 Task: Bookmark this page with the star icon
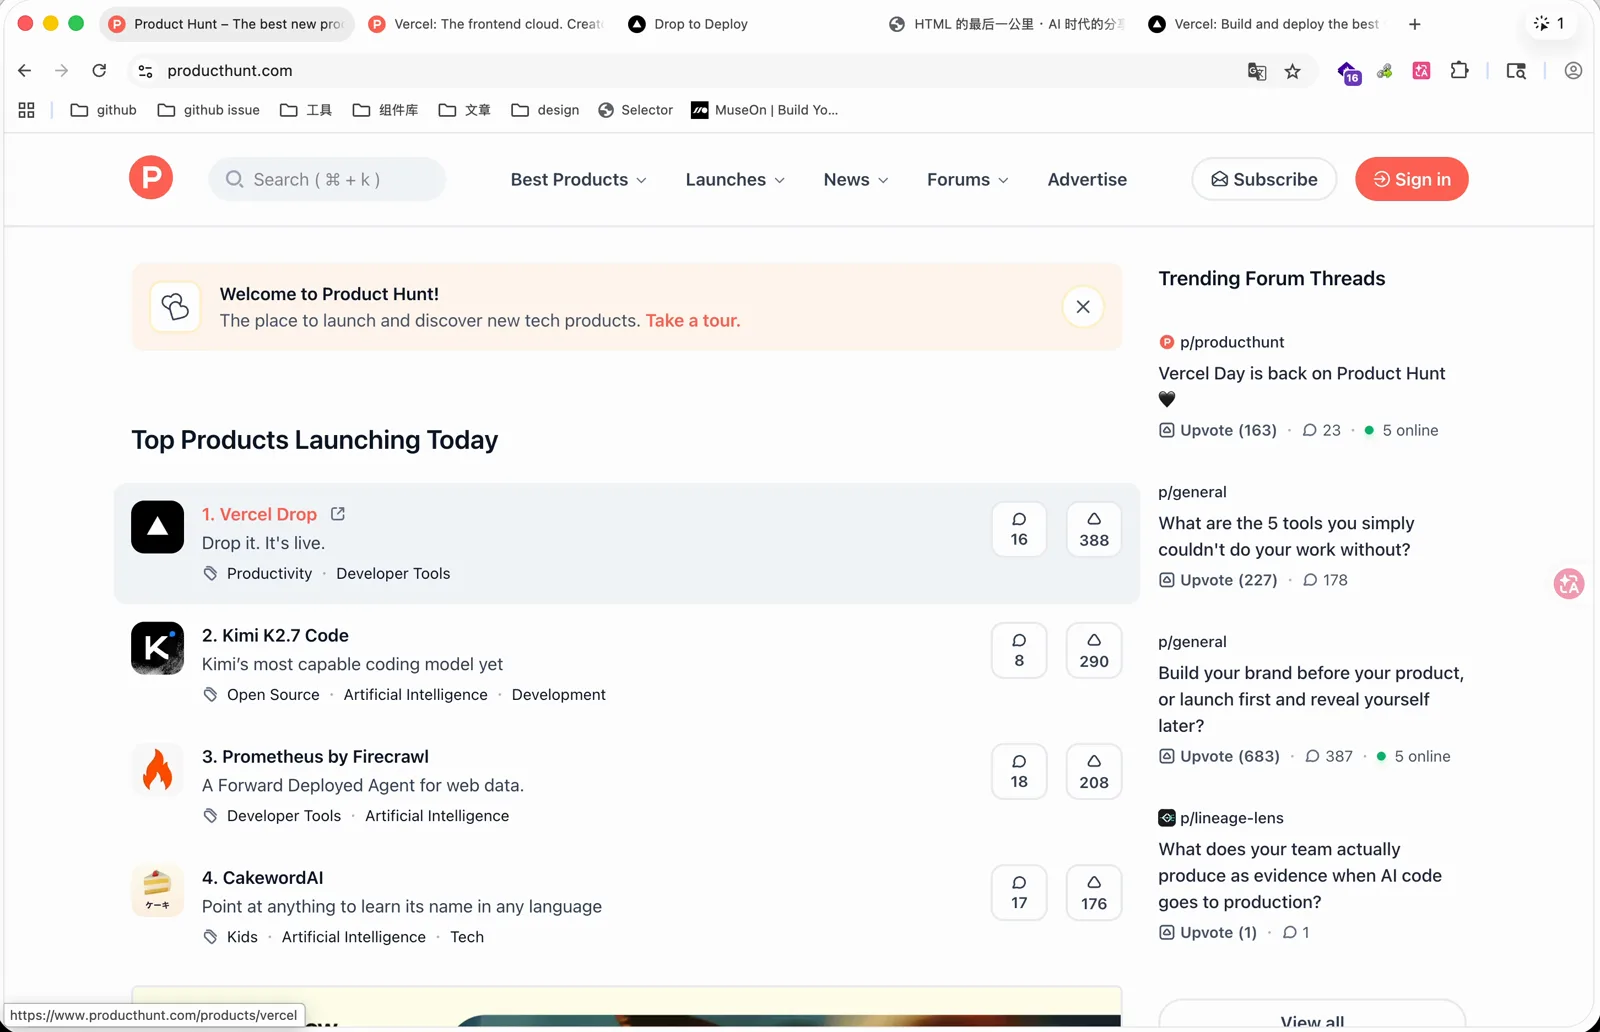click(1293, 71)
